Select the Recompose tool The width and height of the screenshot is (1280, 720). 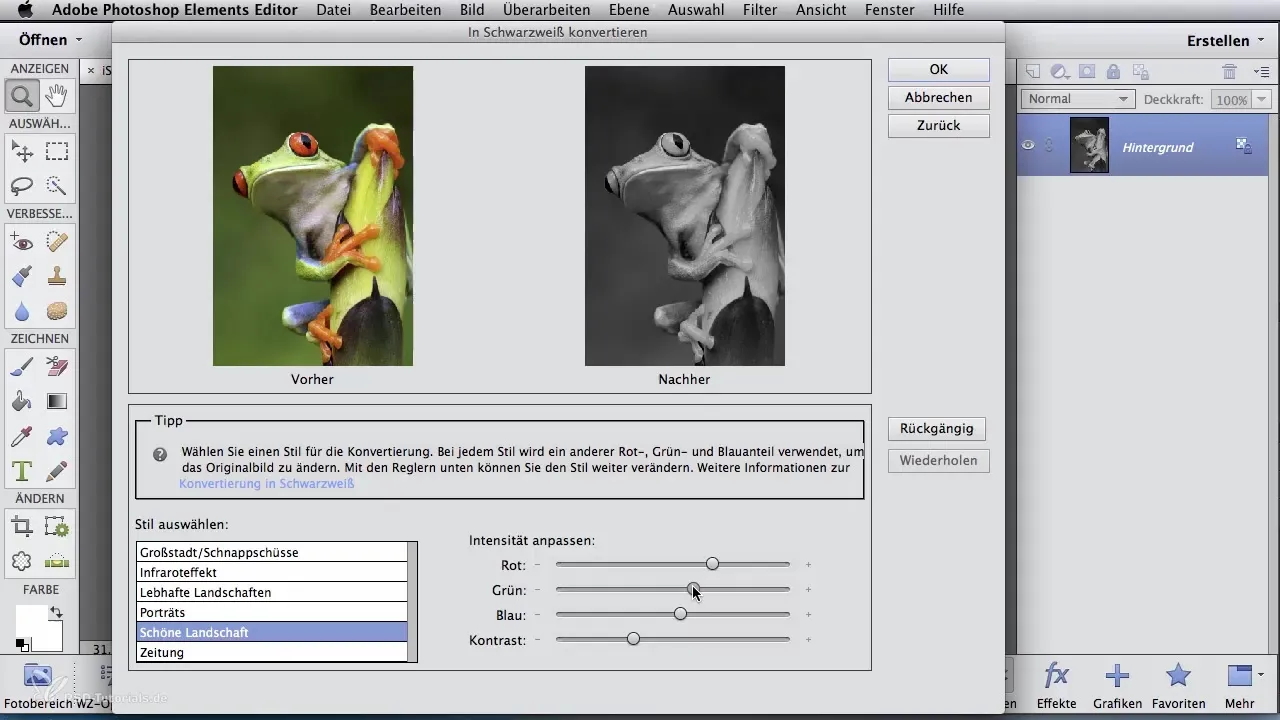pyautogui.click(x=57, y=527)
